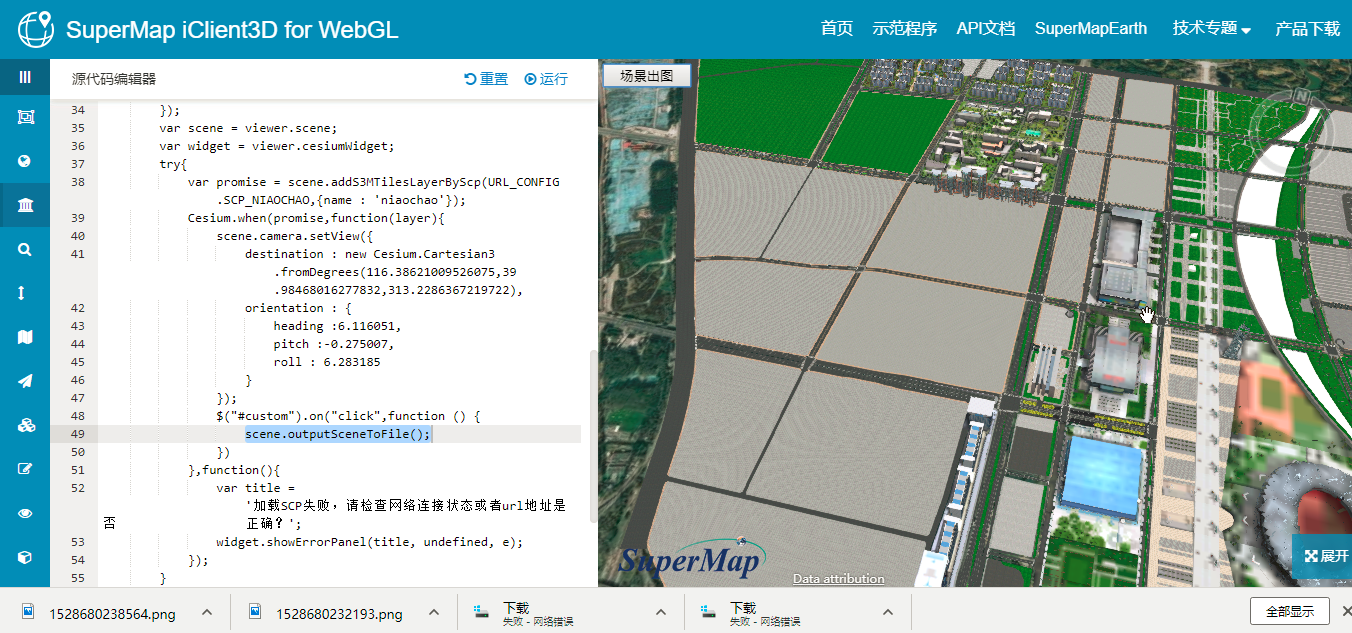Image resolution: width=1352 pixels, height=633 pixels.
Task: Click the 源代码编辑器 panel title
Action: [114, 79]
